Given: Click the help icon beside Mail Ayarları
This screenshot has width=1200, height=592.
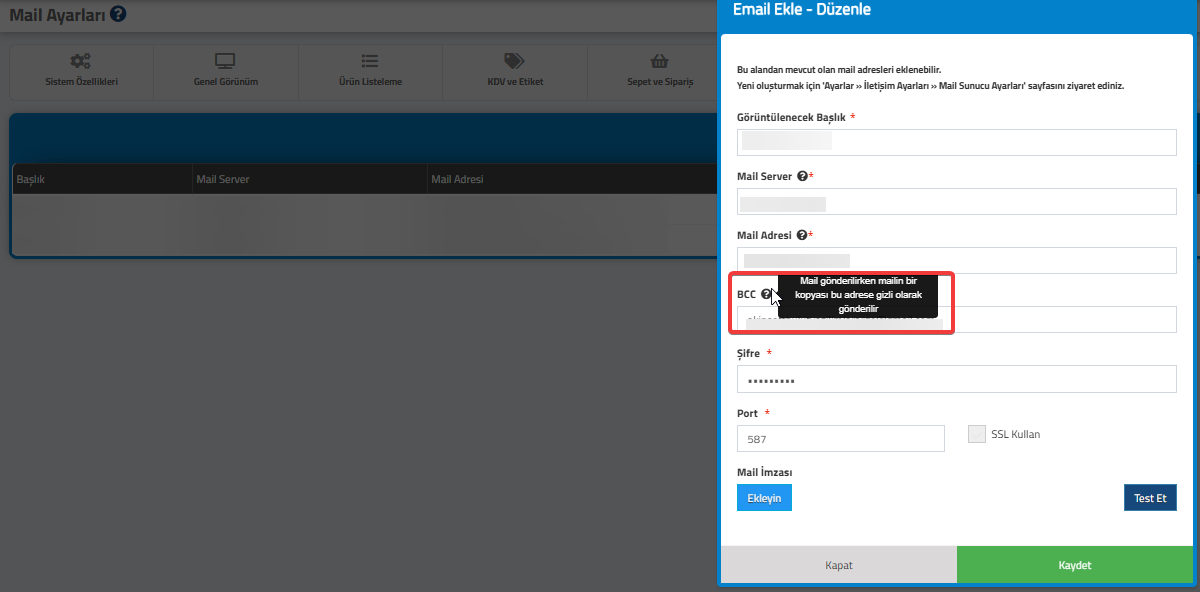Looking at the screenshot, I should [x=119, y=14].
